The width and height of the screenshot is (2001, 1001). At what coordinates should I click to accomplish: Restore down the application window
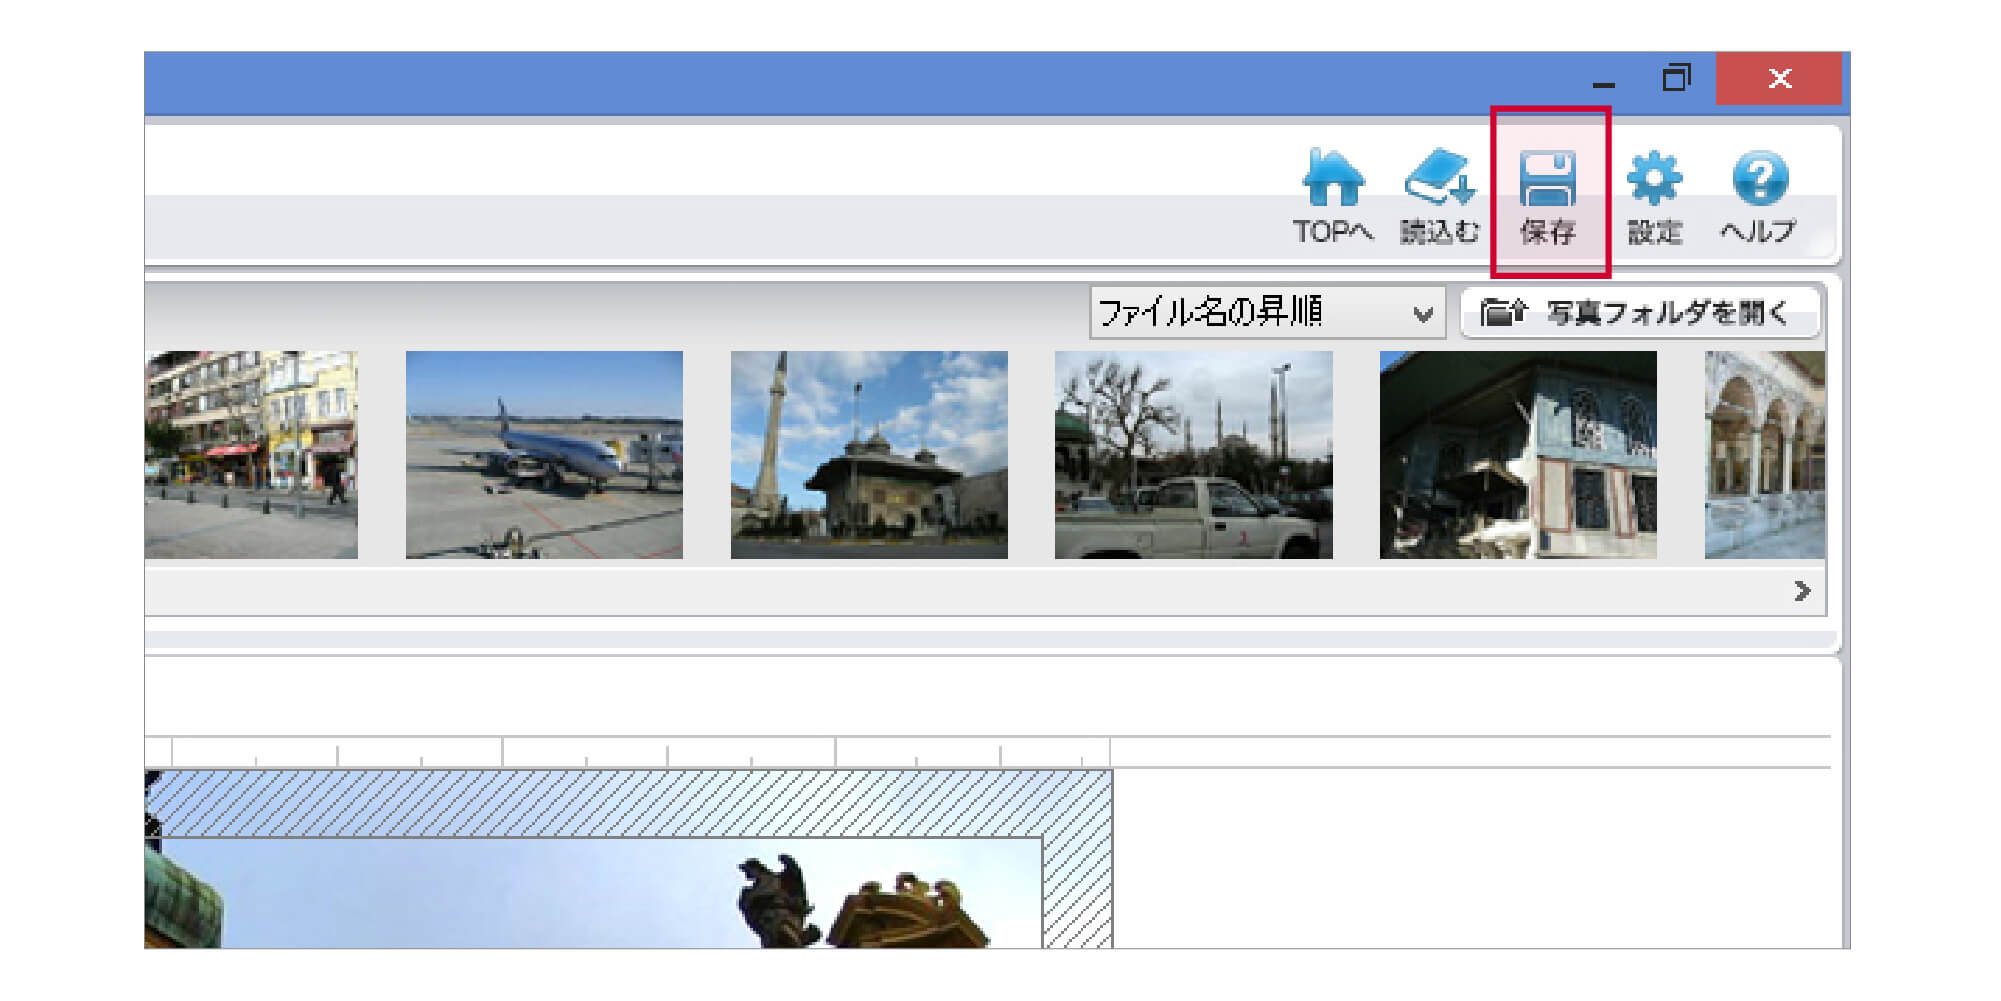tap(1676, 78)
